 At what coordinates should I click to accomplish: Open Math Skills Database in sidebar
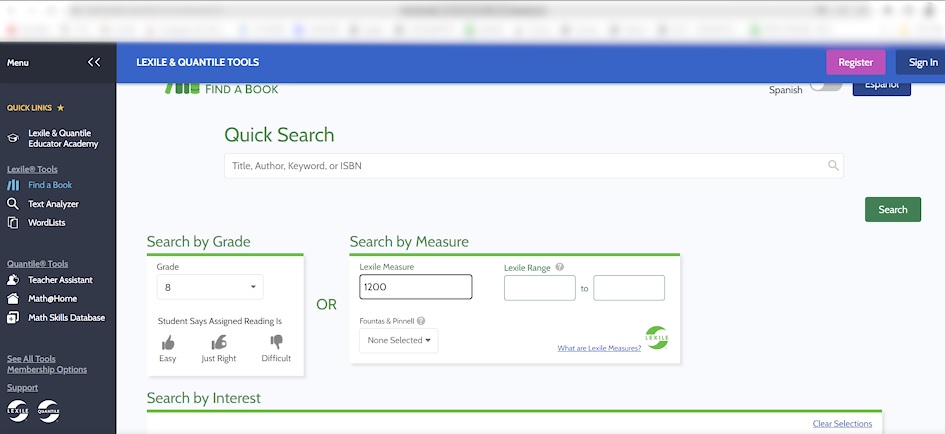coord(66,318)
